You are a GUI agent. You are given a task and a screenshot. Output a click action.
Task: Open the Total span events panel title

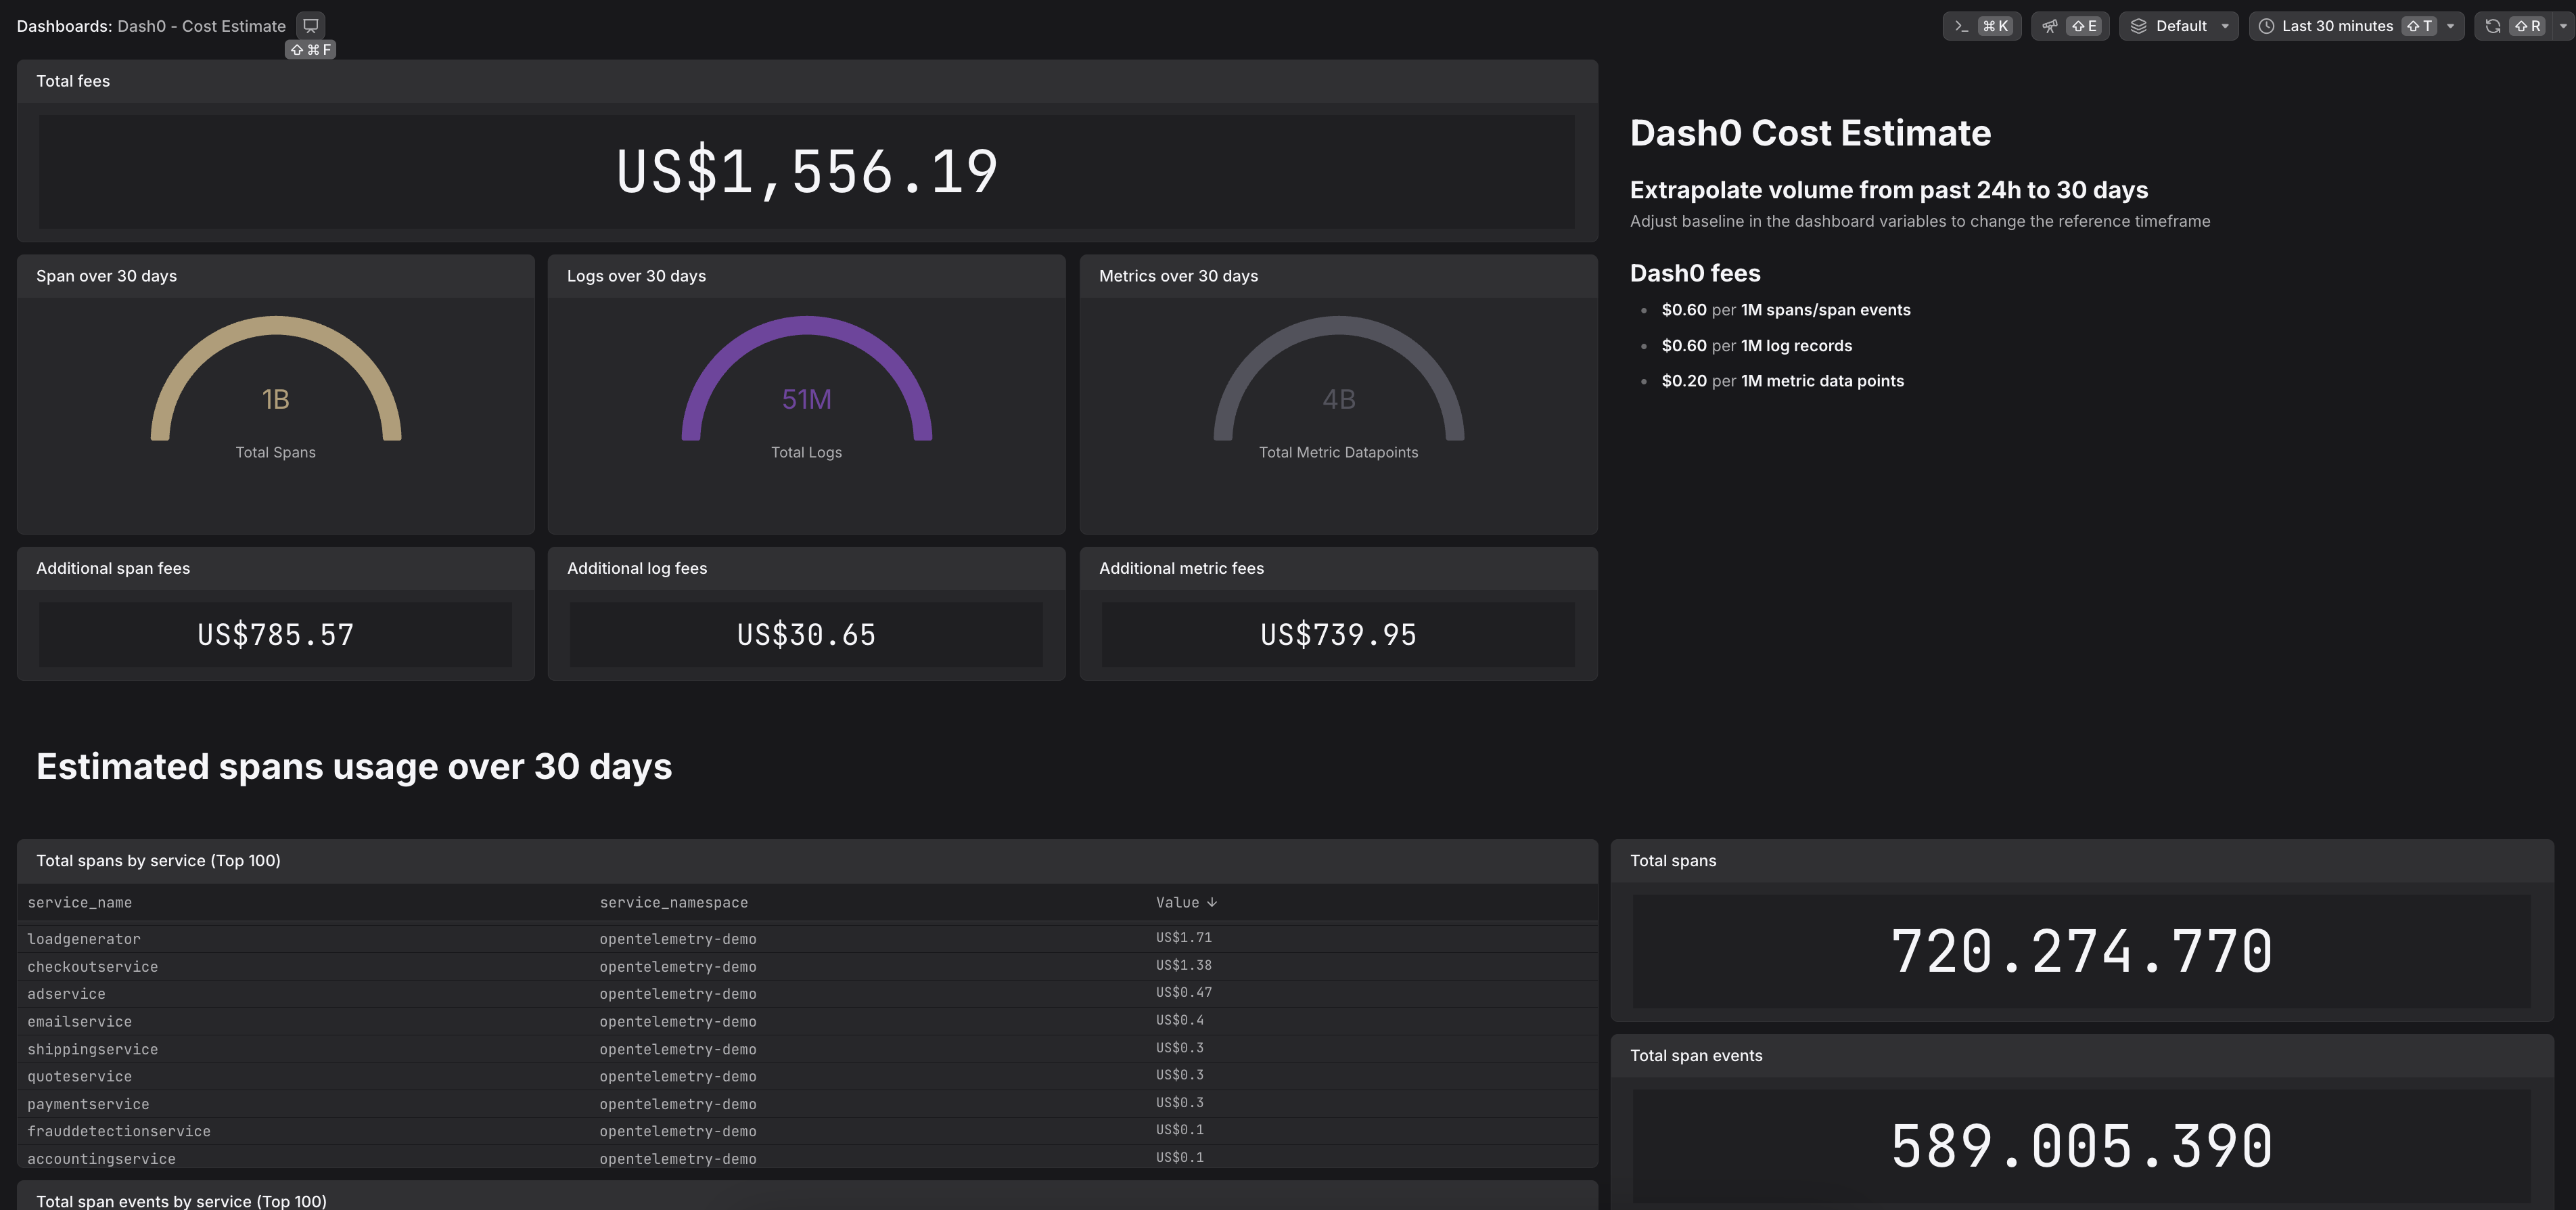1696,1055
